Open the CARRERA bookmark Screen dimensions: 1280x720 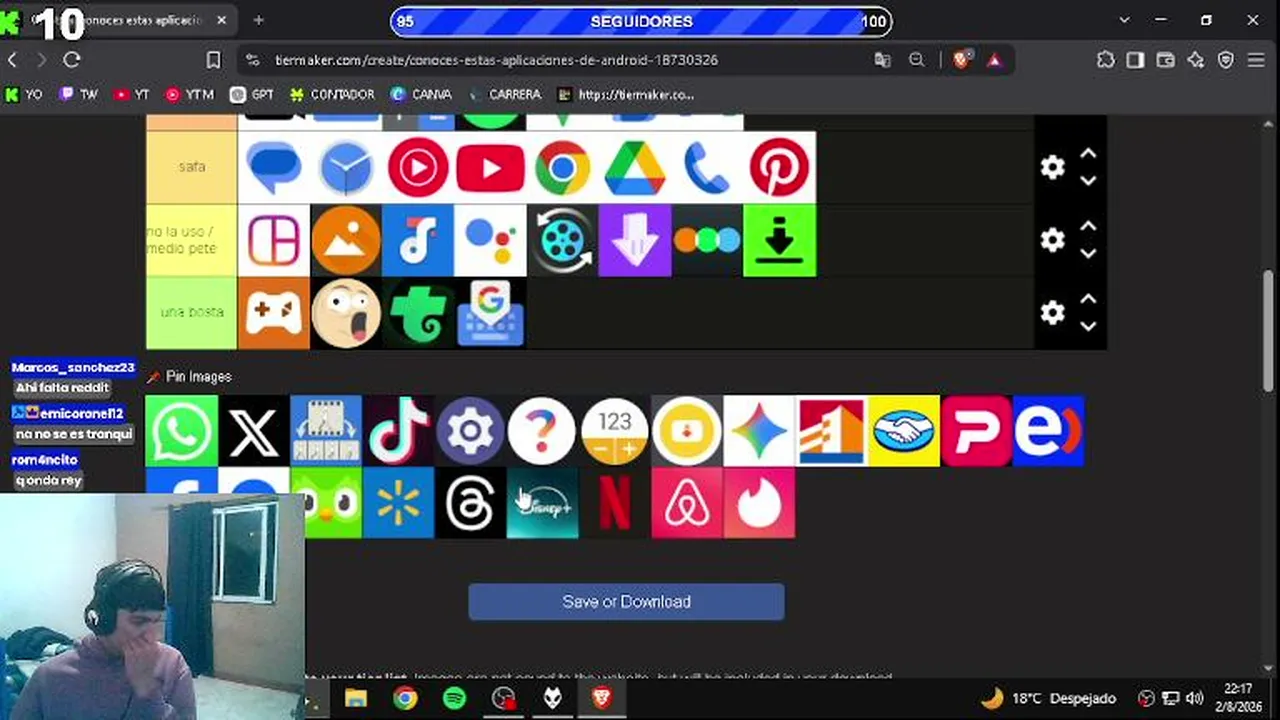pos(504,95)
